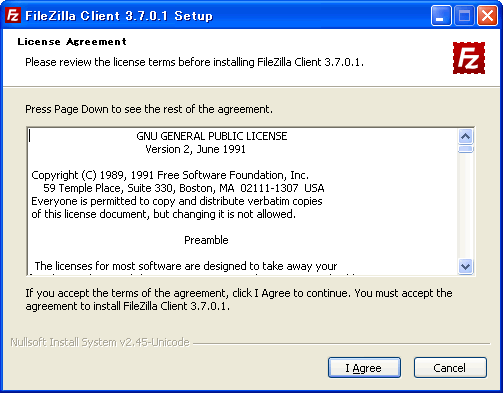Click the license scrollbar thumb
This screenshot has height=393, width=503.
click(465, 149)
